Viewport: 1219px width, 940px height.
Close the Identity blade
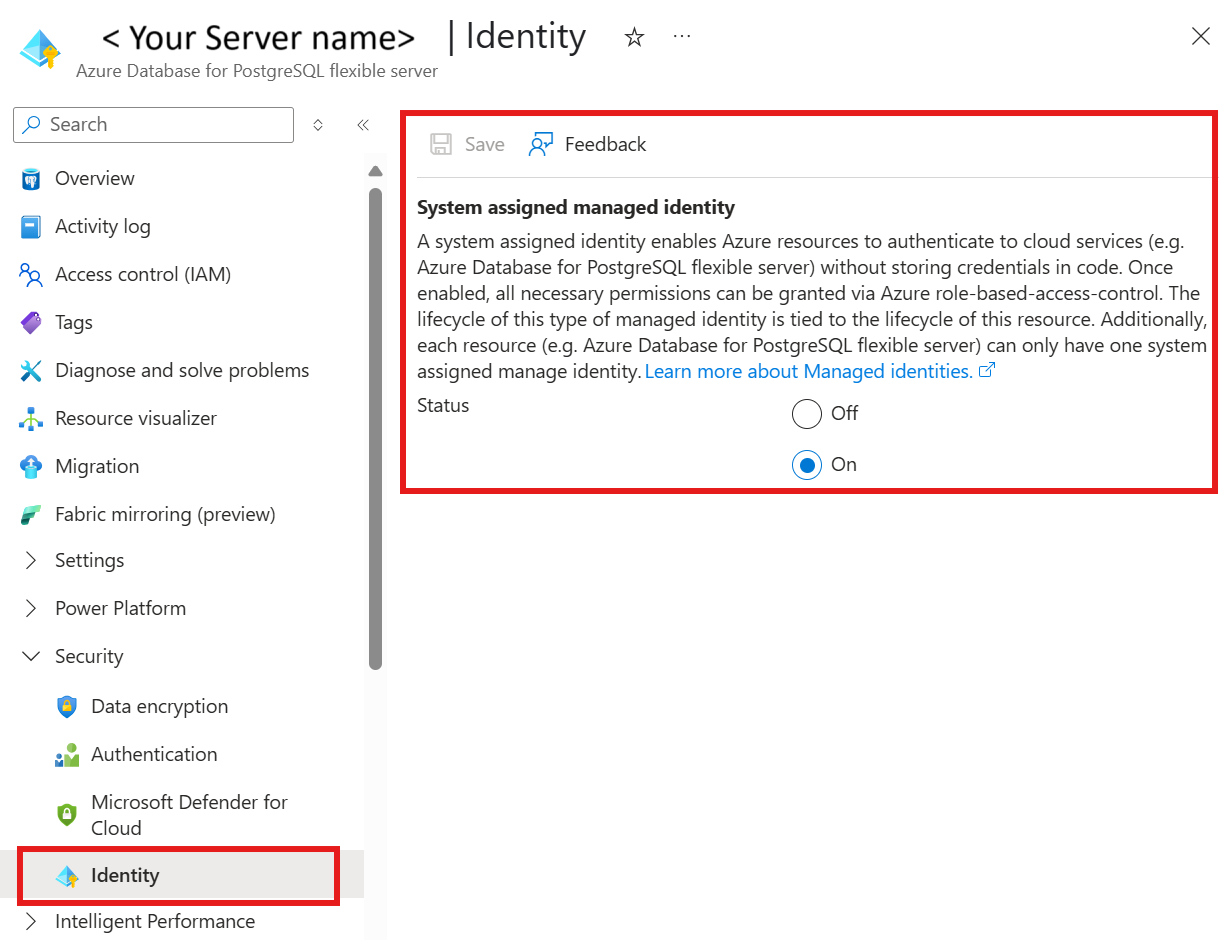1201,36
